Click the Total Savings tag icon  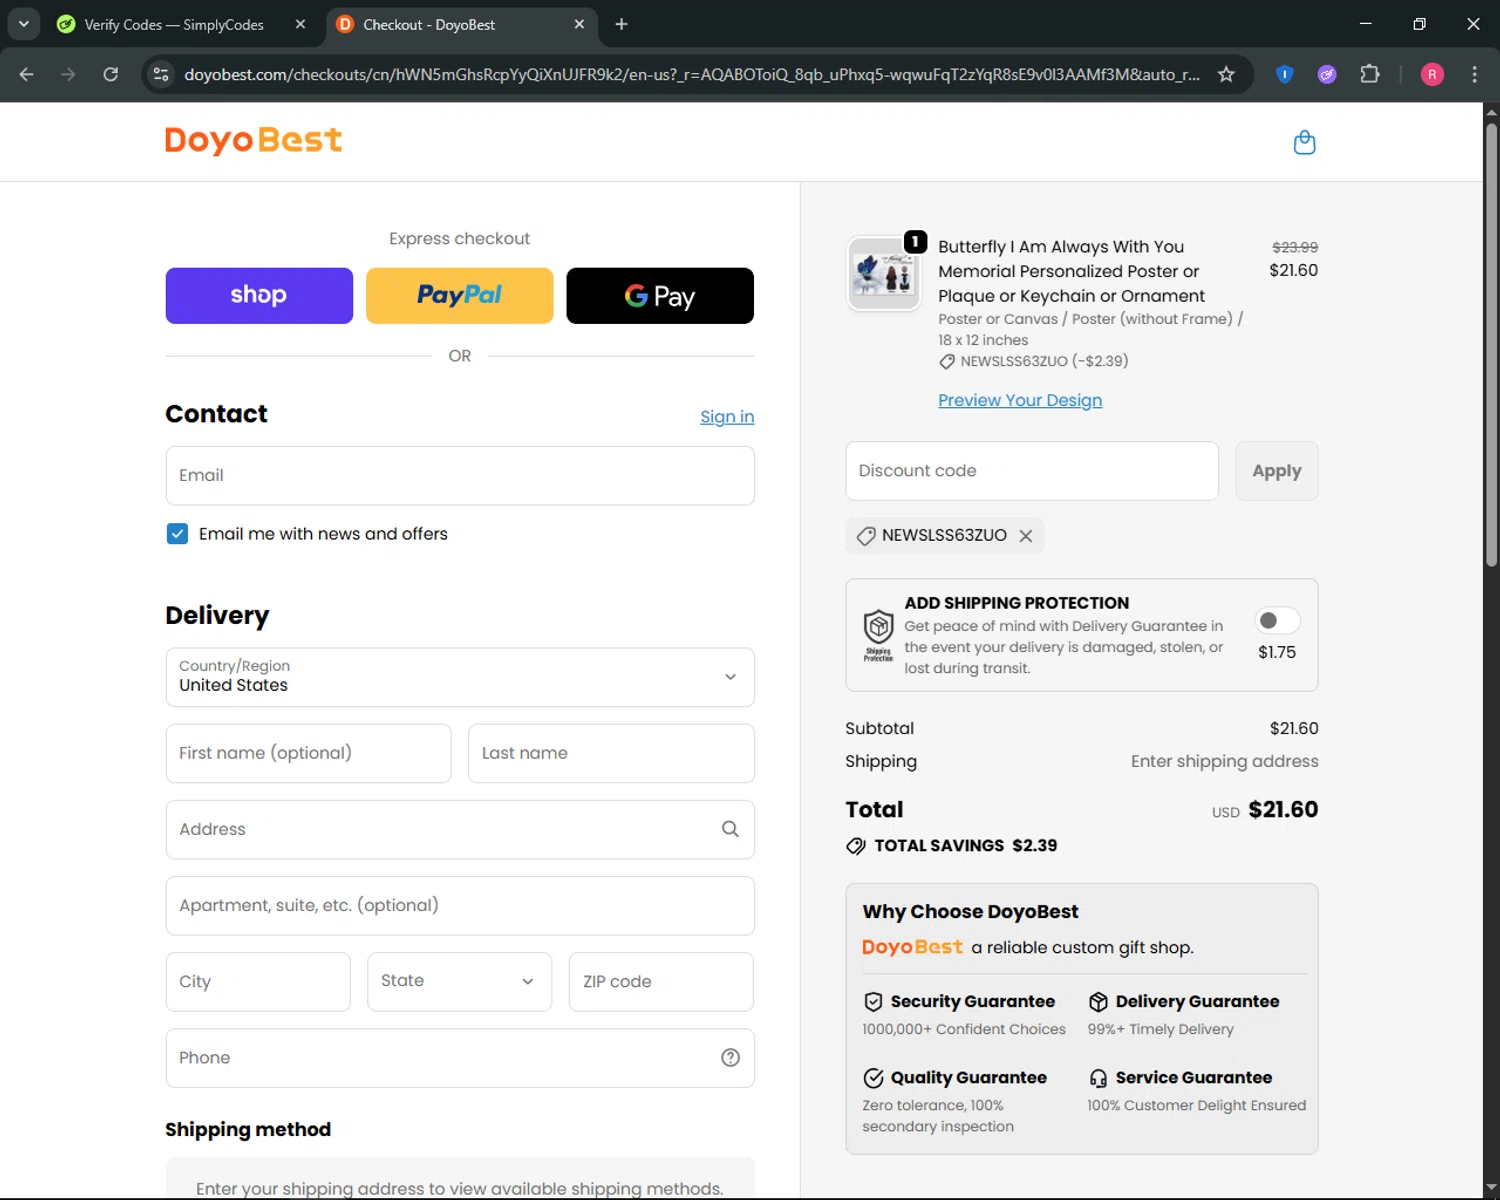coord(856,846)
